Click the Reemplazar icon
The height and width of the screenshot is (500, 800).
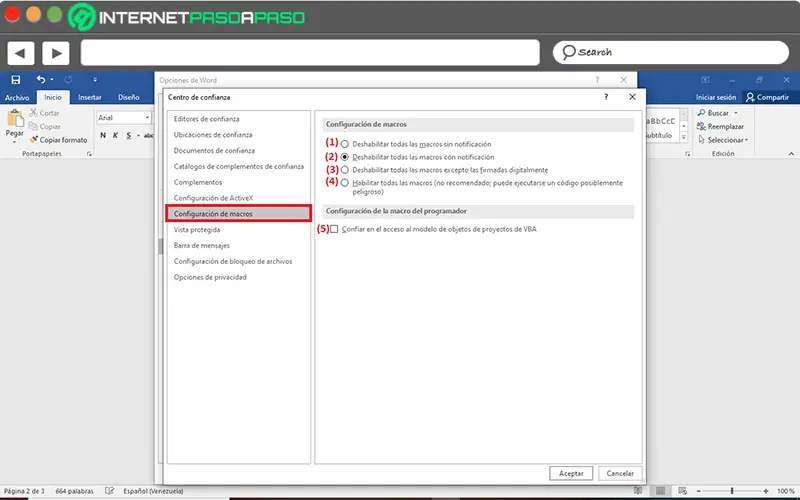tap(702, 126)
